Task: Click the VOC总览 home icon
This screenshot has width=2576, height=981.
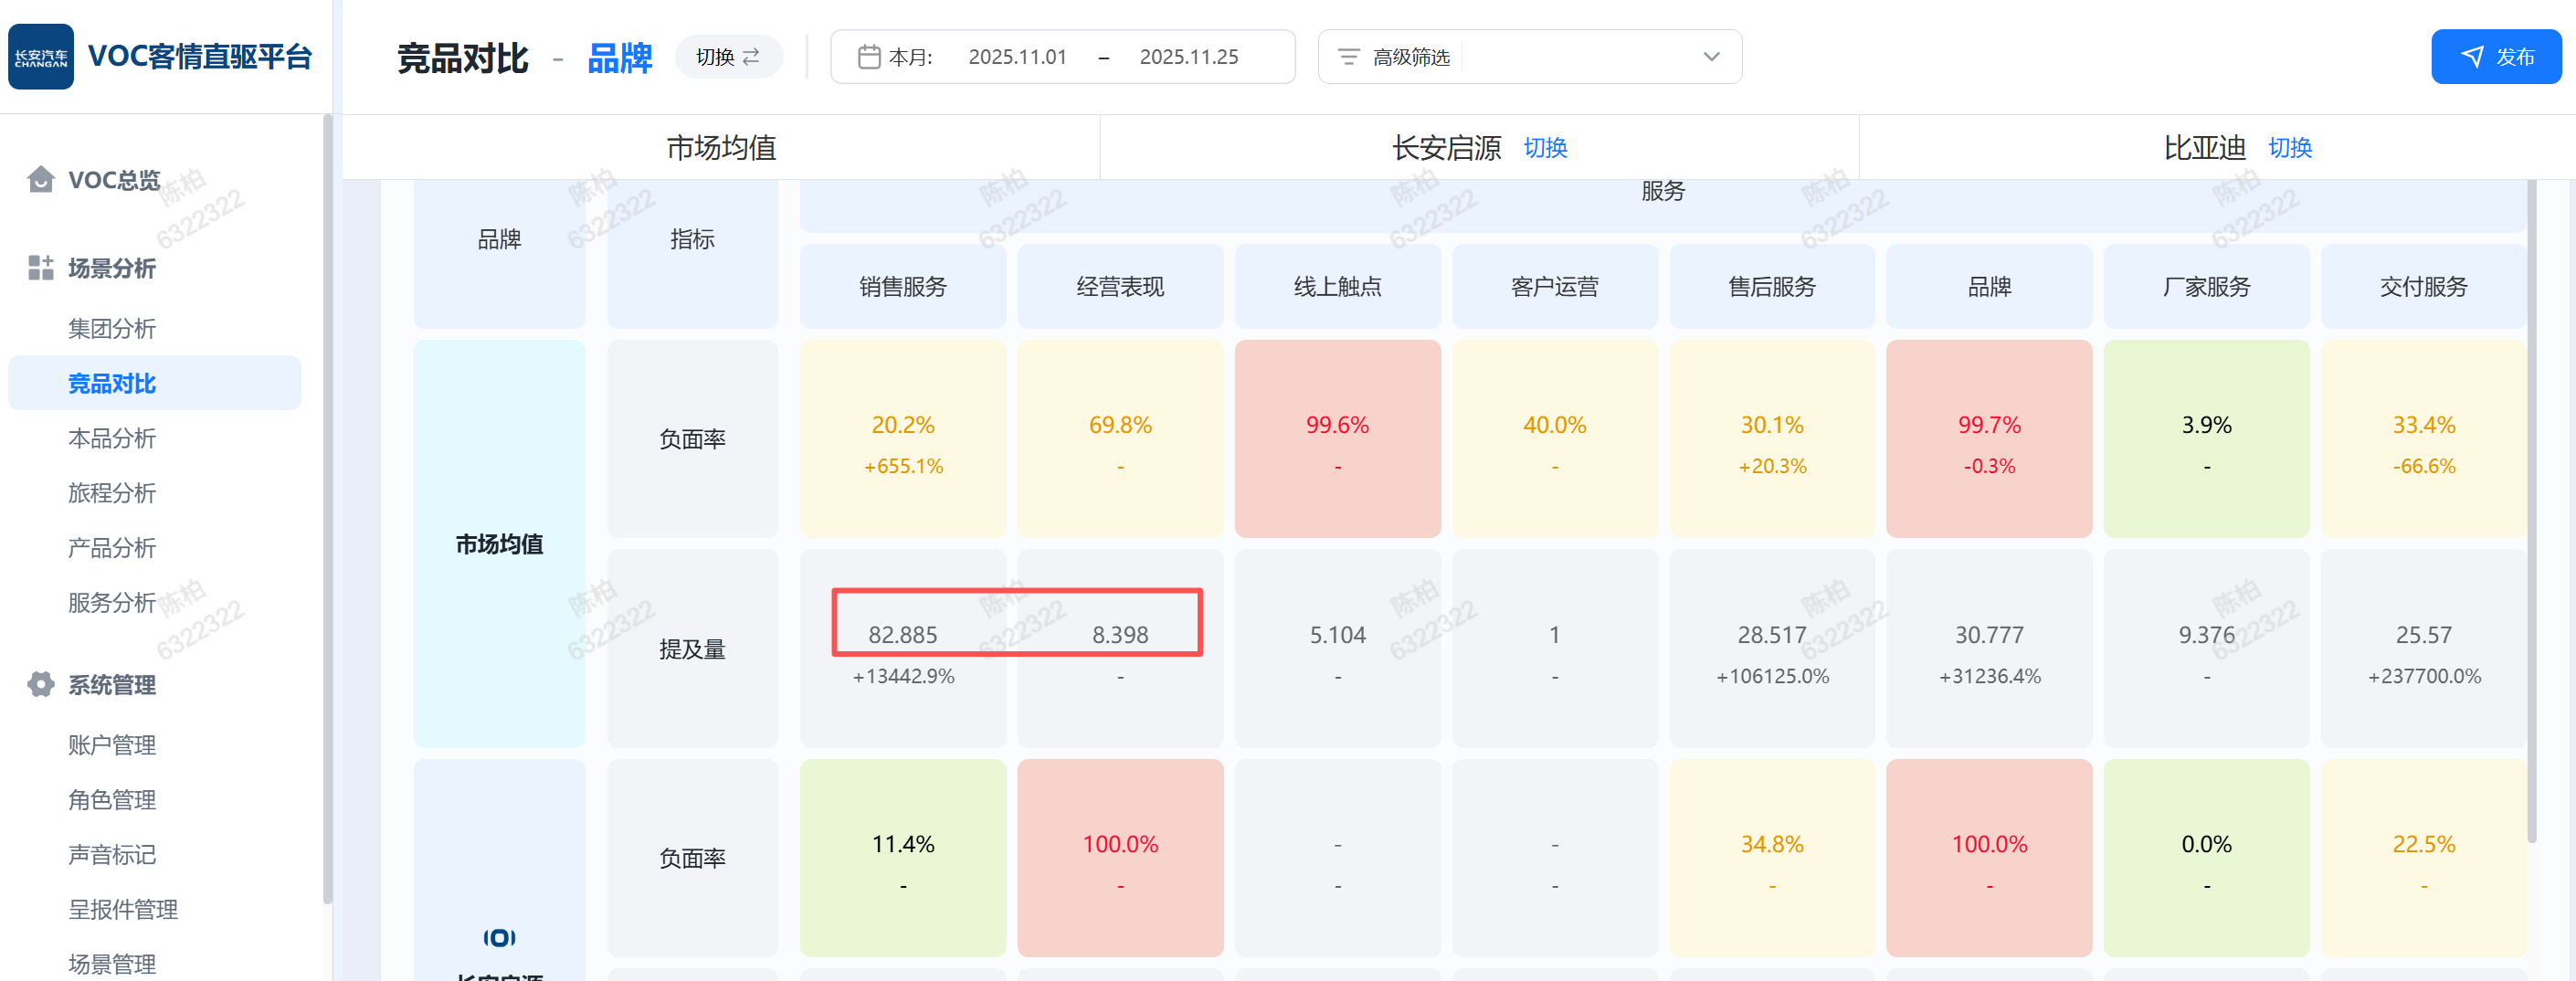Action: 41,180
